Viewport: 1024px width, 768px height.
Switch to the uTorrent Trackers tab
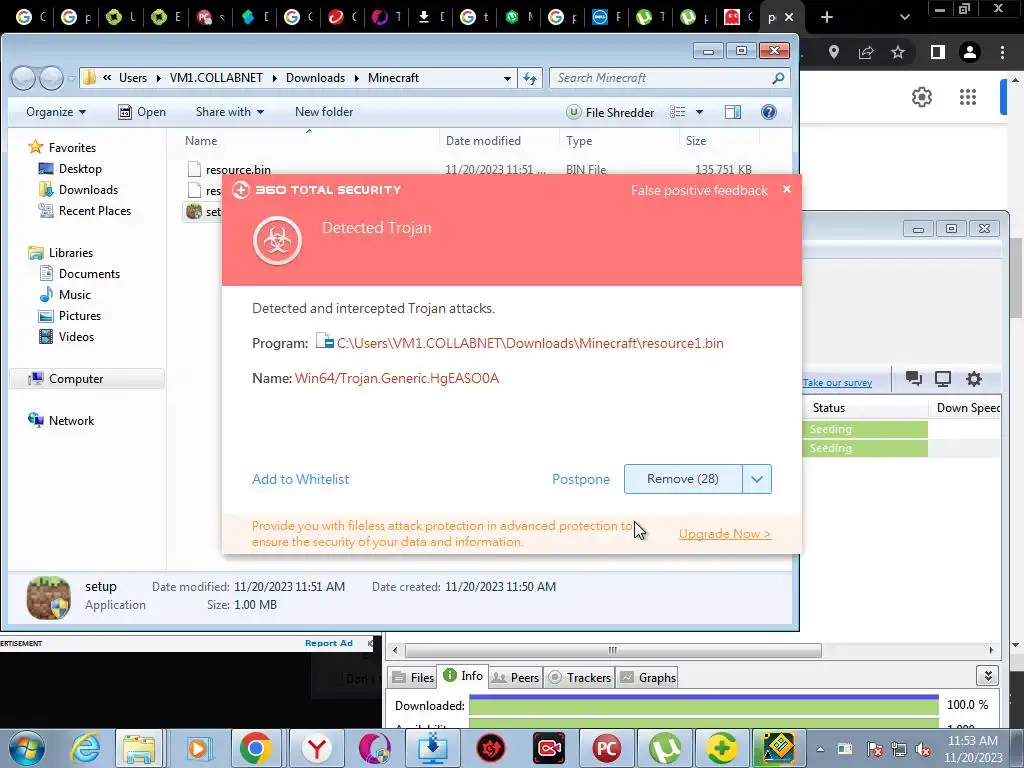580,678
